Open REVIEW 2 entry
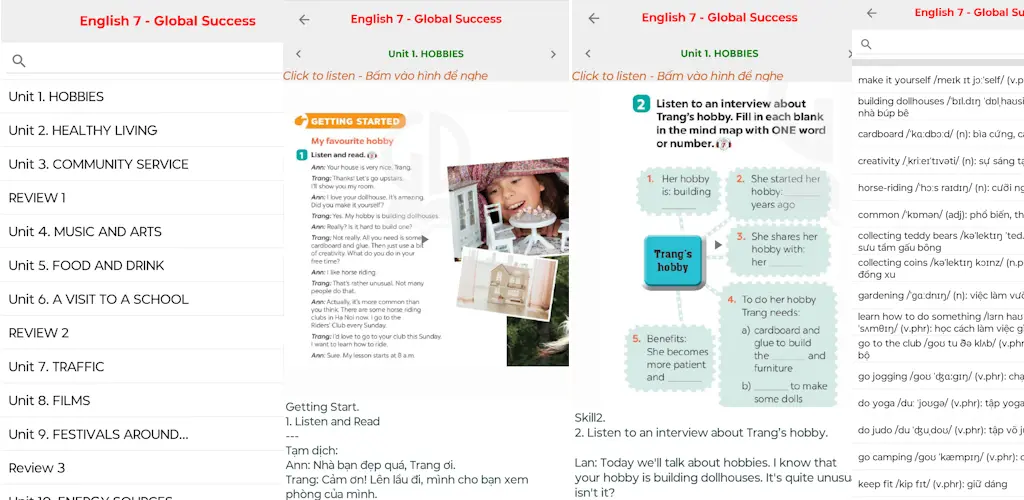This screenshot has width=1024, height=500. (142, 333)
